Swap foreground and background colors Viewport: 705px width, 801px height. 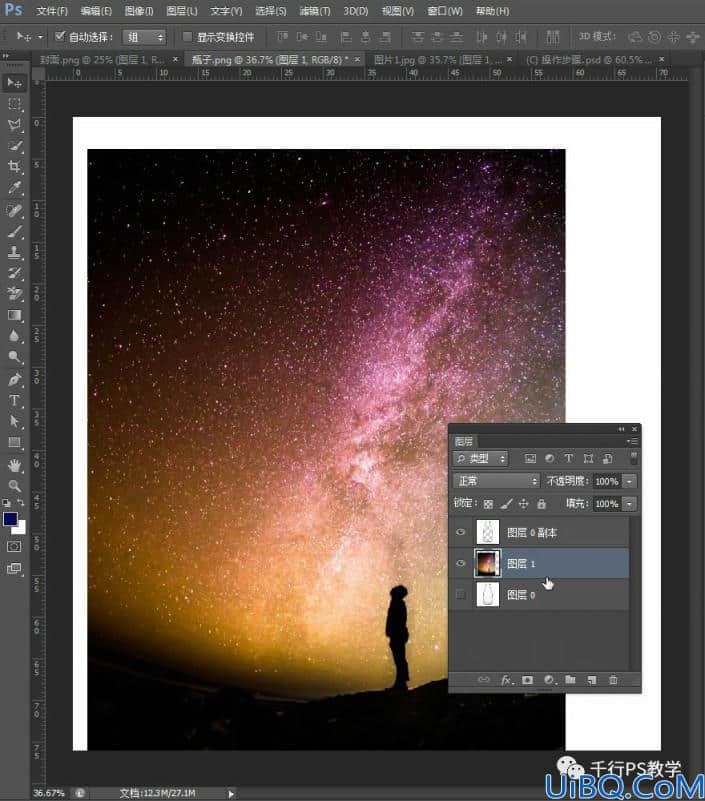pos(20,503)
